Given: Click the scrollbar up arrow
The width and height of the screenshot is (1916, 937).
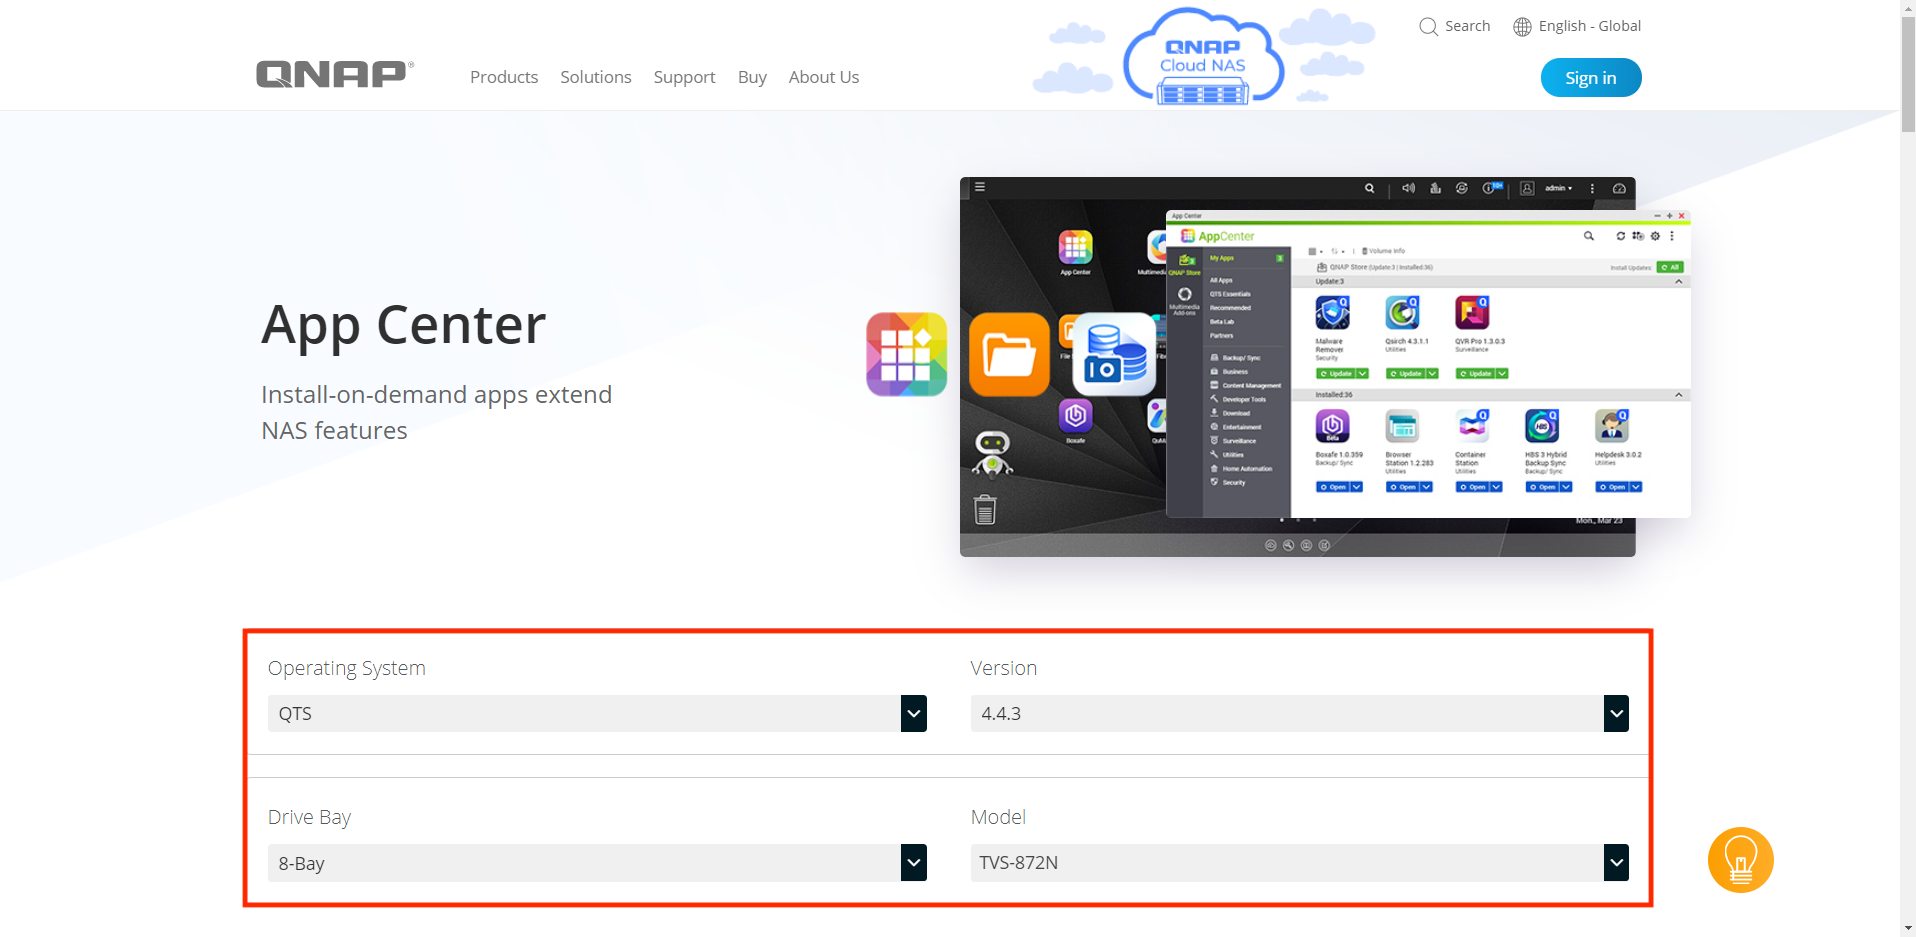Looking at the screenshot, I should point(1908,7).
